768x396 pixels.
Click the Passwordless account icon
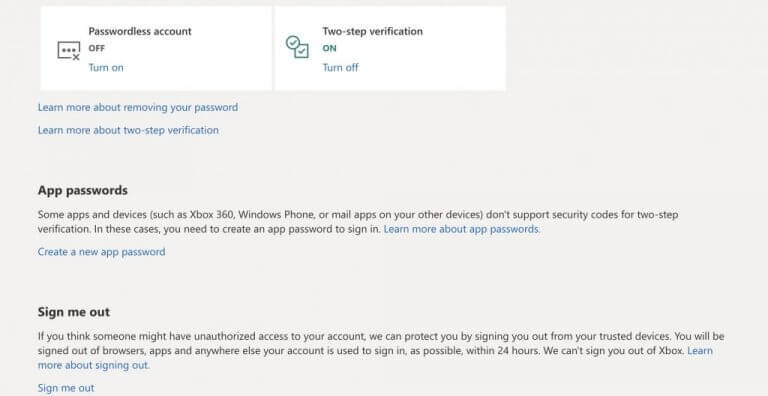tap(69, 50)
